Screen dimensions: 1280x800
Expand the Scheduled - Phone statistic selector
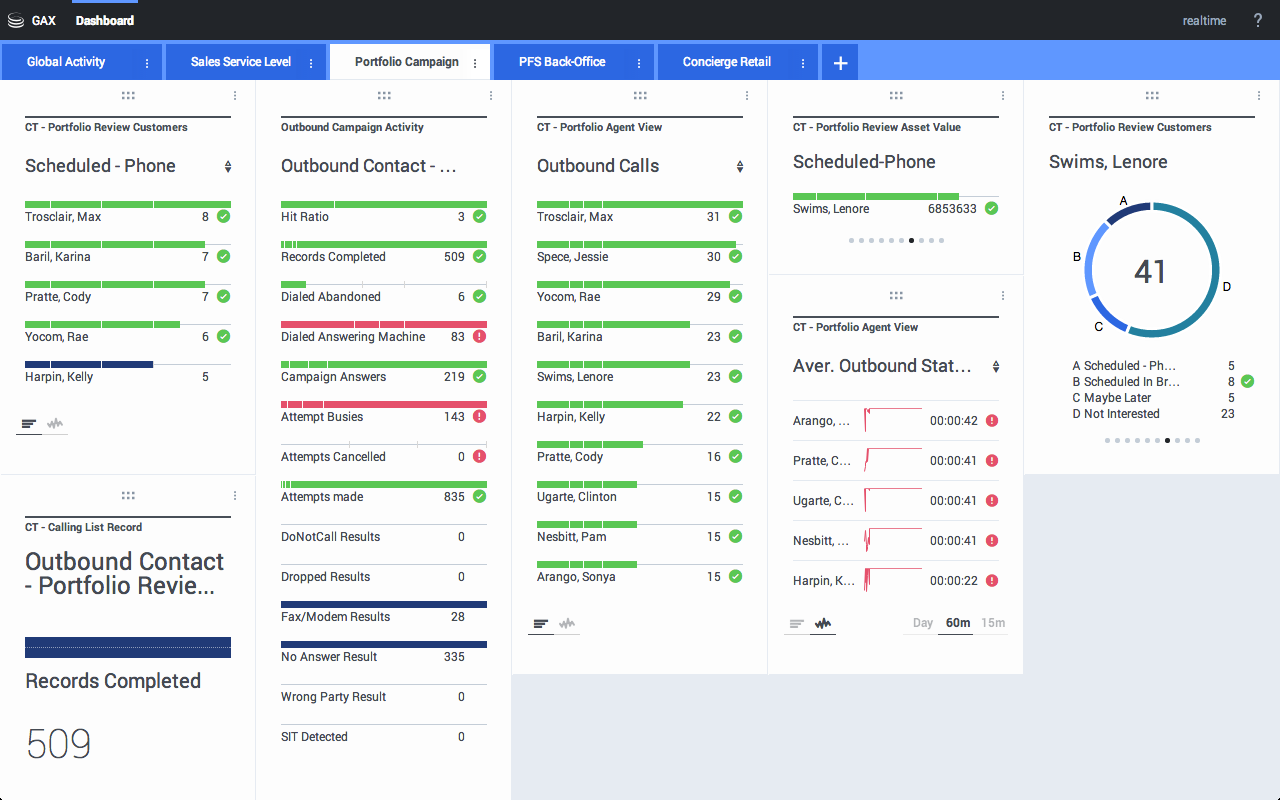click(228, 167)
